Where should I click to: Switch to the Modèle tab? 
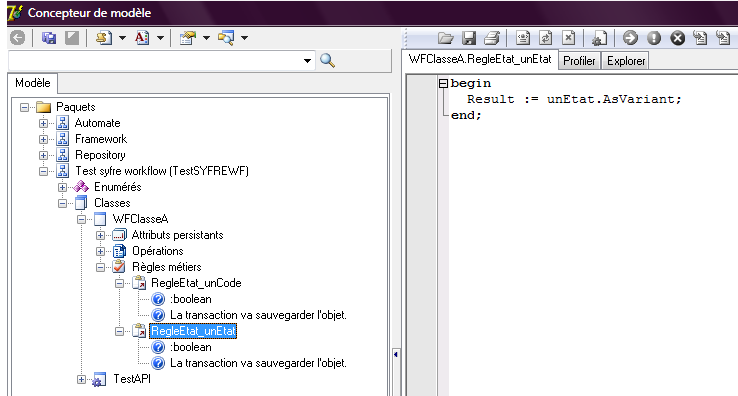point(32,83)
